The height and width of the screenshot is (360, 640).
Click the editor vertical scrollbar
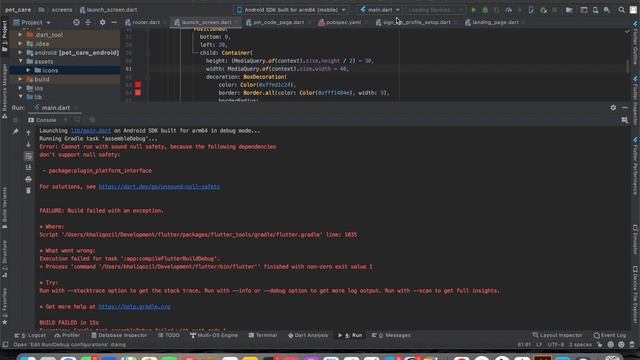pyautogui.click(x=628, y=65)
